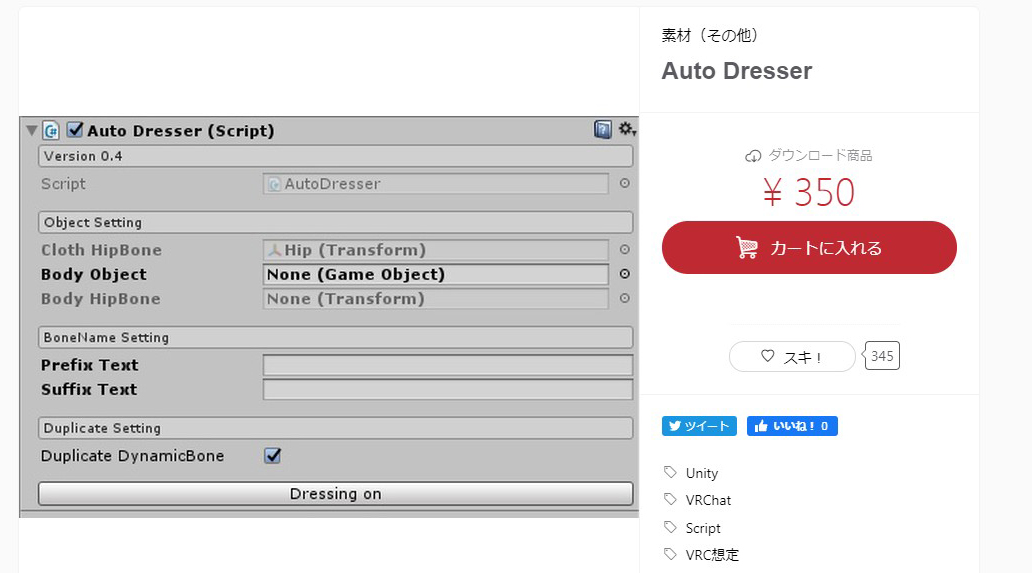Click the Suffix Text label
Viewport: 1032px width, 573px height.
pos(89,389)
